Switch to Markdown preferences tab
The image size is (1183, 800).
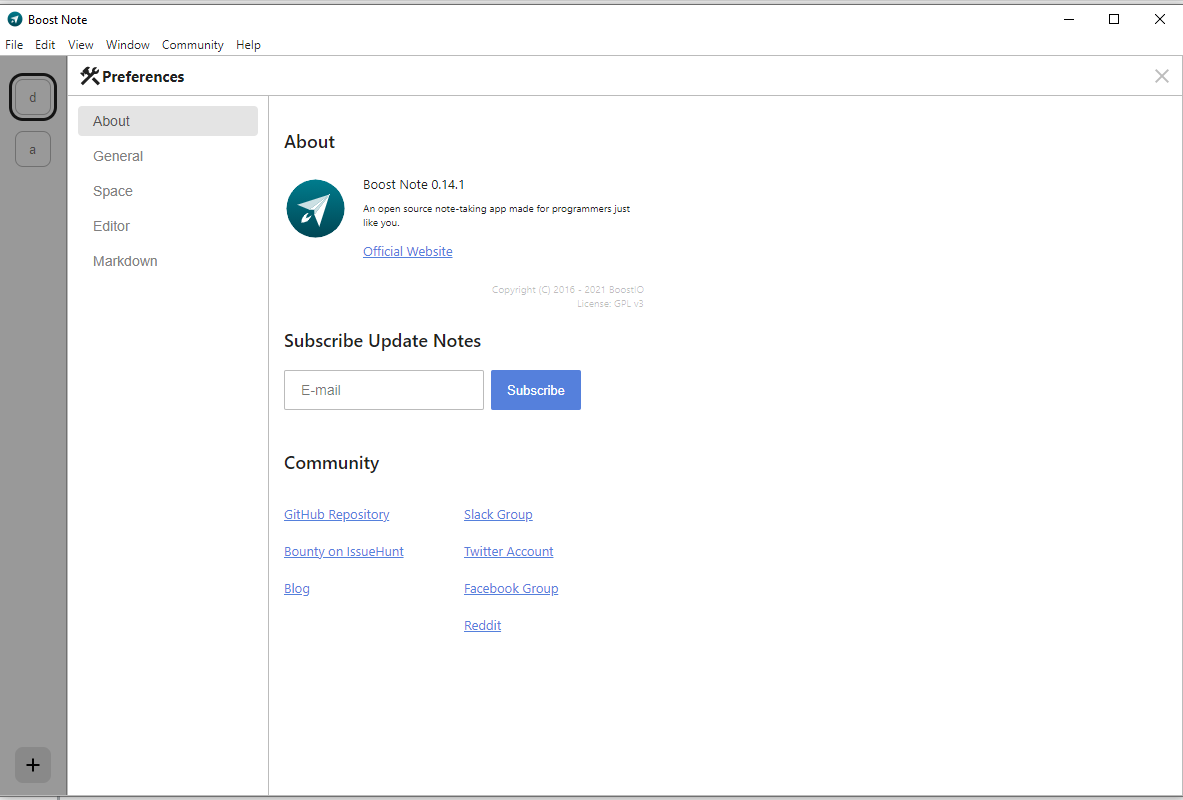167,261
